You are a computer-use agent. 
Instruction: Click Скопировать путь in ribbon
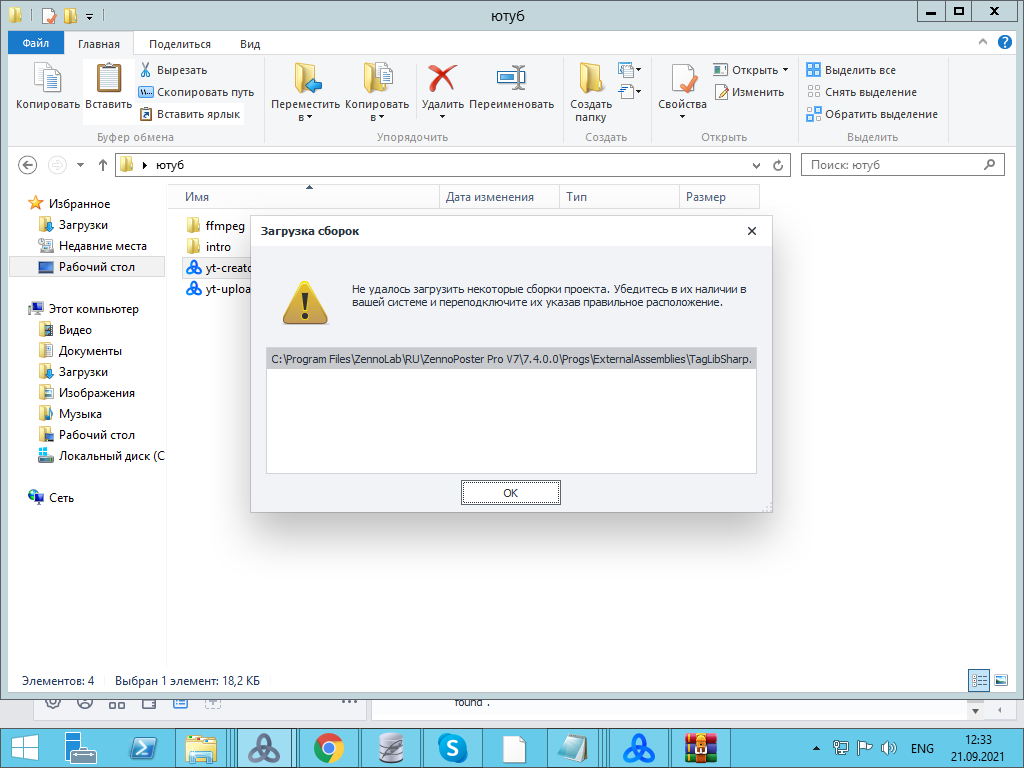[197, 92]
